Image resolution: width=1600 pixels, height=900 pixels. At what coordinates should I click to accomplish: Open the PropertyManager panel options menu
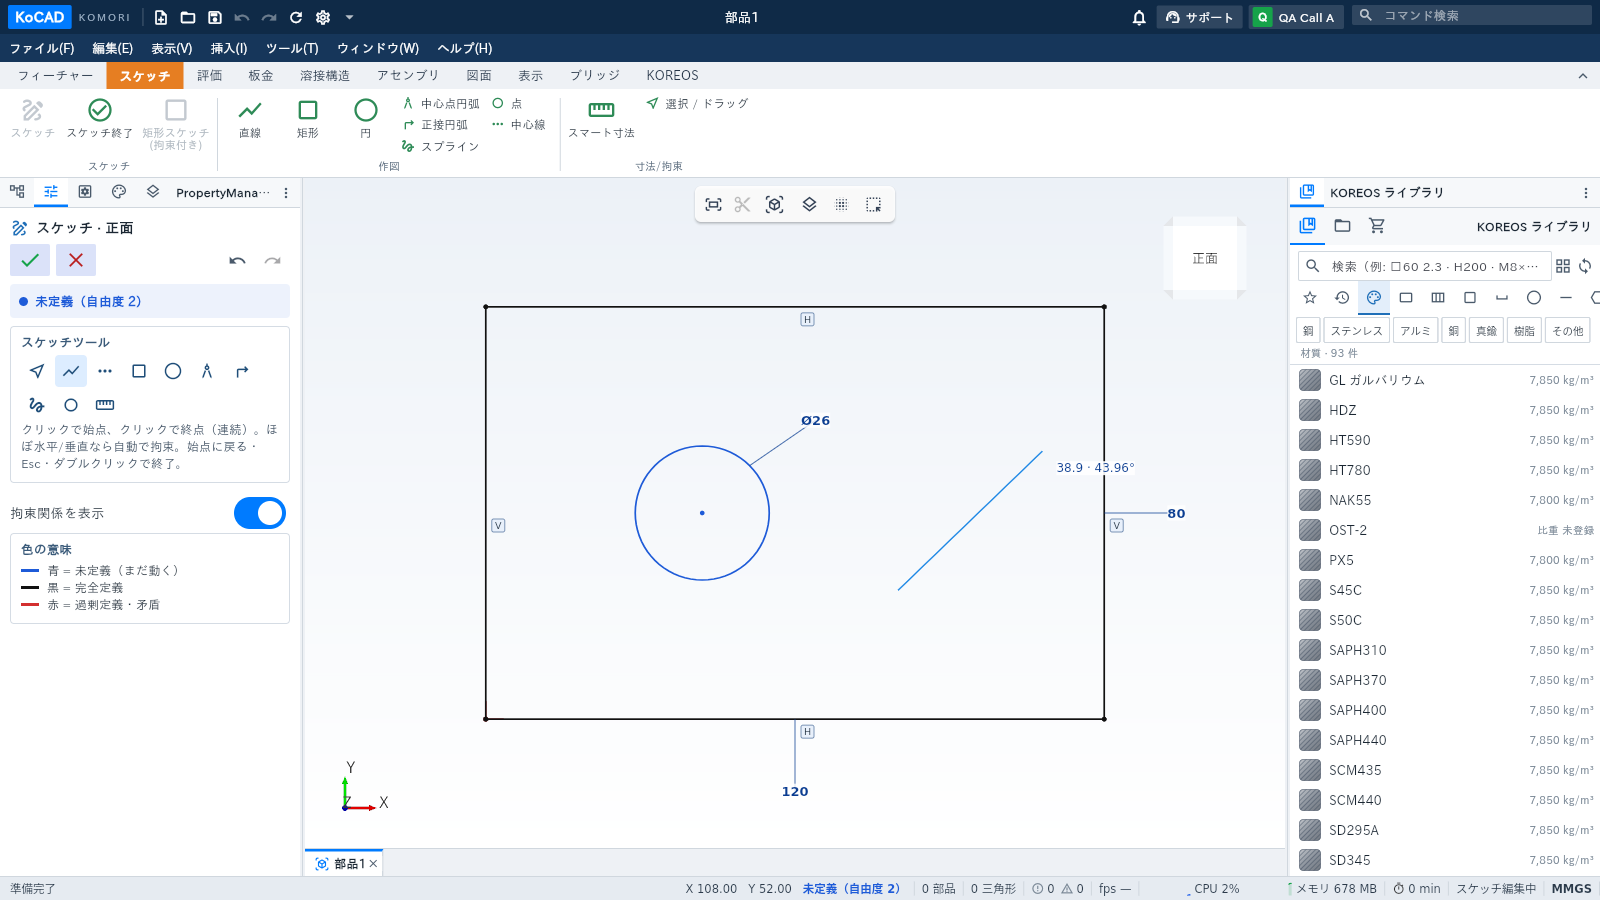point(286,193)
